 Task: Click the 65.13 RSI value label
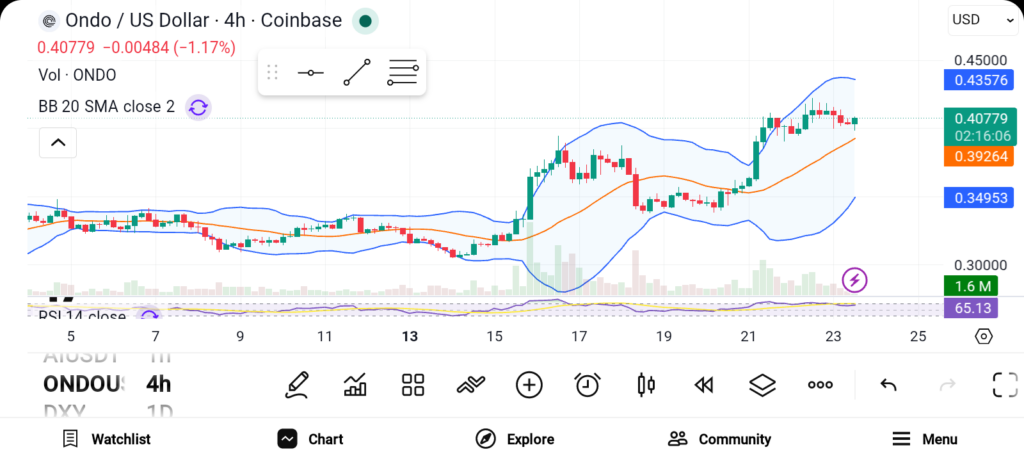970,308
